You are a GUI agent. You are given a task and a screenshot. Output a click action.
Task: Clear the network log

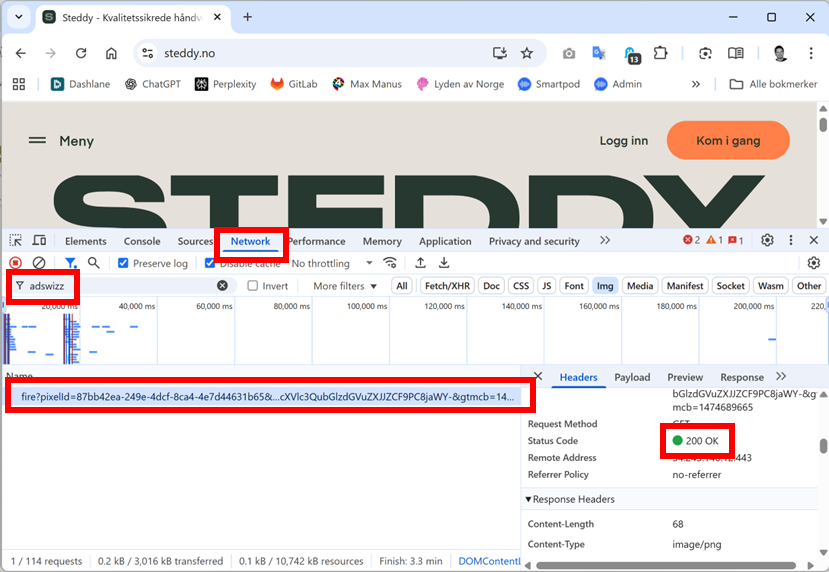pos(39,263)
